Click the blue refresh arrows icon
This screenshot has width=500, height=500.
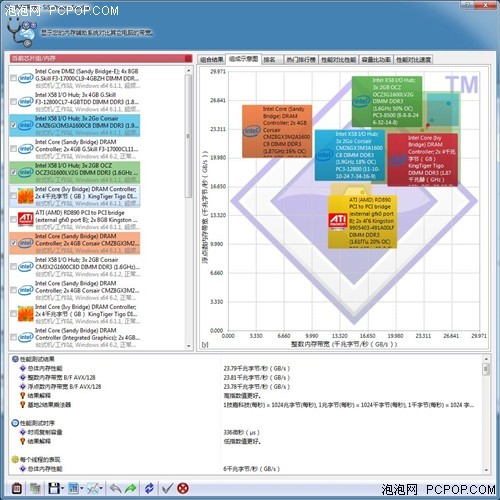click(149, 489)
